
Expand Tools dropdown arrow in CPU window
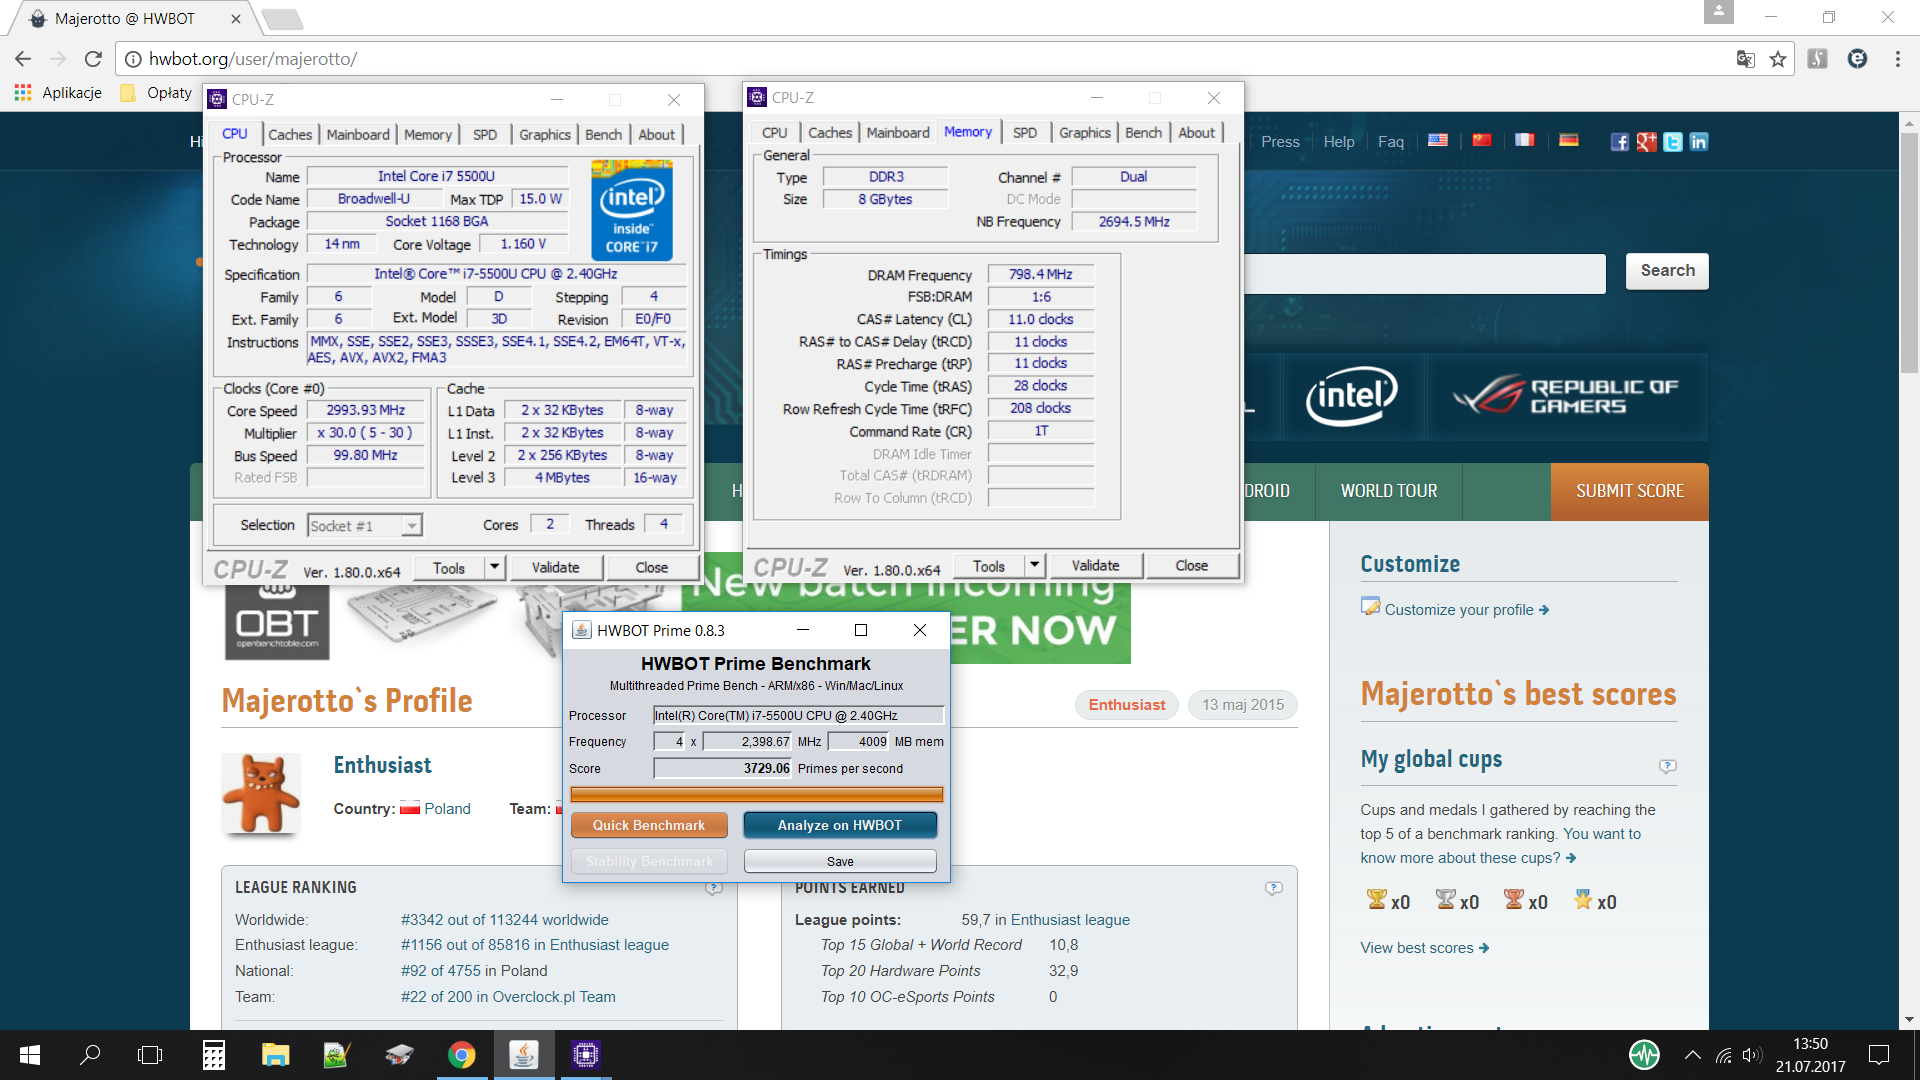click(x=494, y=568)
